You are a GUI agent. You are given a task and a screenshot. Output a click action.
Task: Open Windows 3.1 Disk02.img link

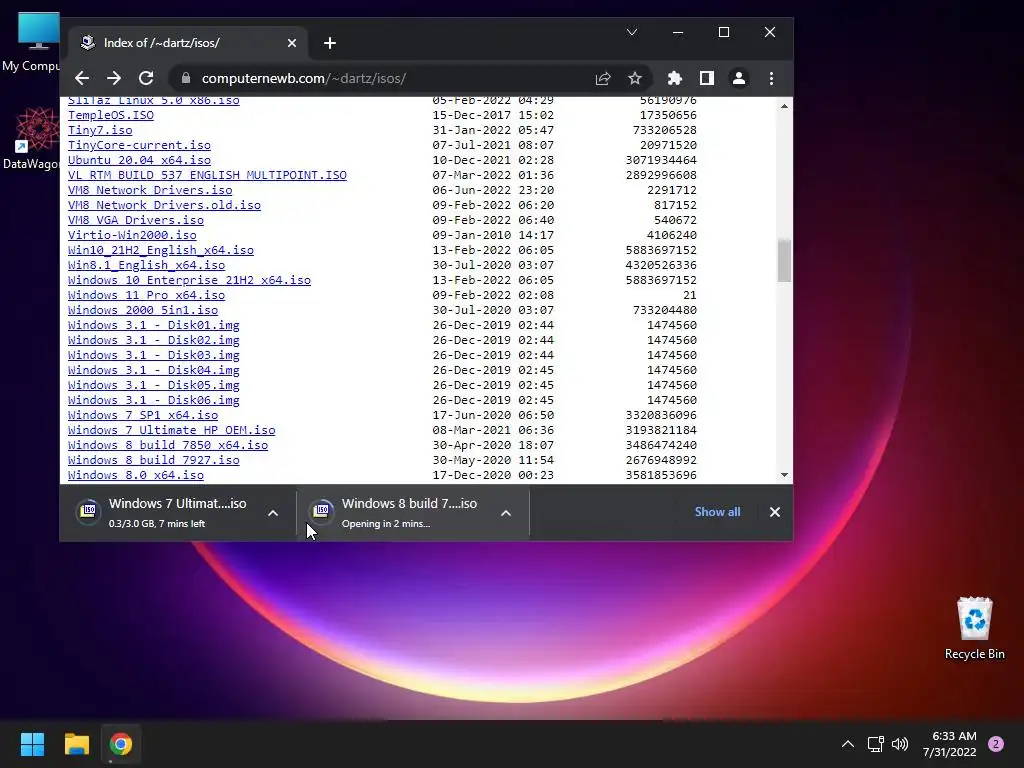point(153,340)
